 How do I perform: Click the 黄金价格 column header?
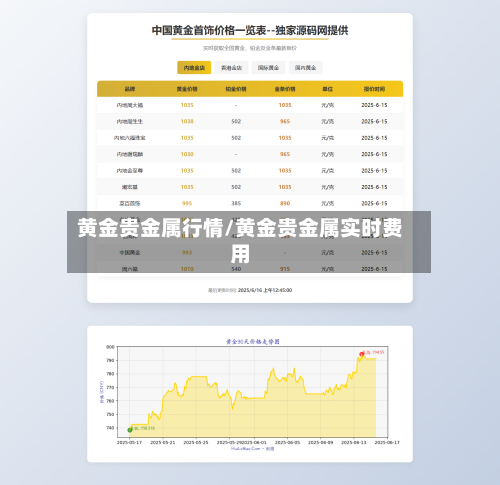pos(187,89)
